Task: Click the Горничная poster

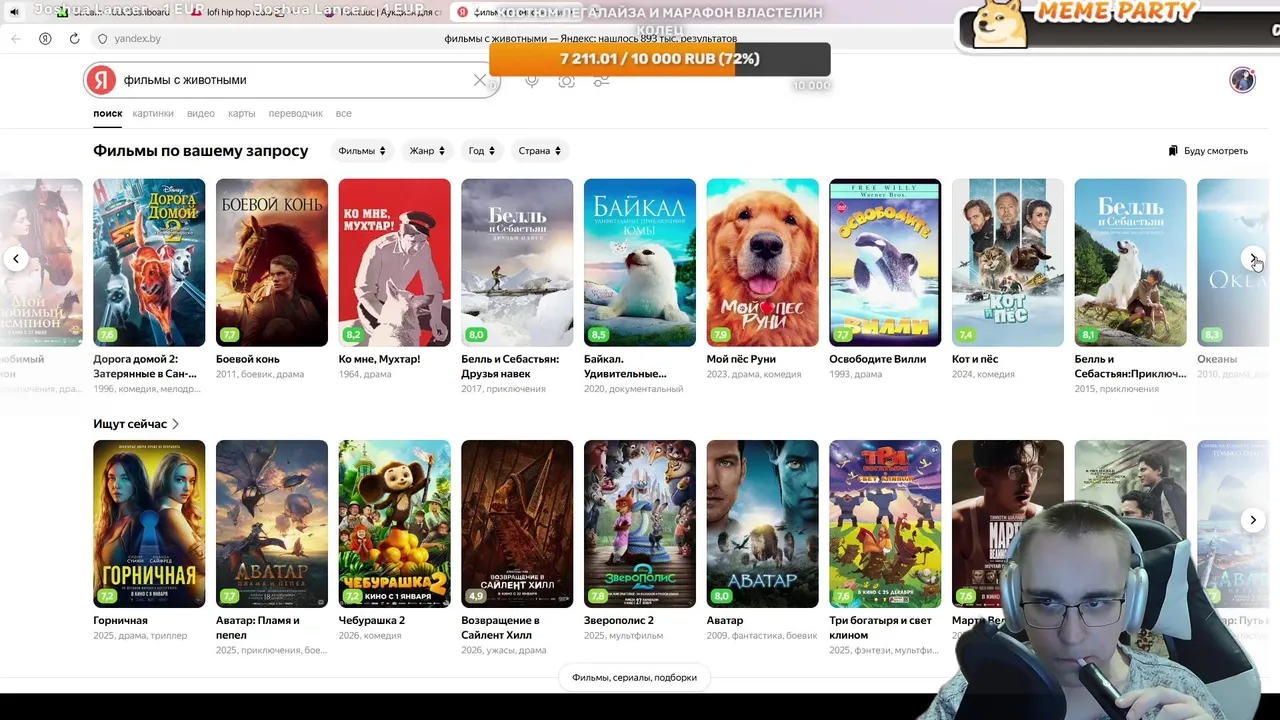Action: [x=149, y=524]
